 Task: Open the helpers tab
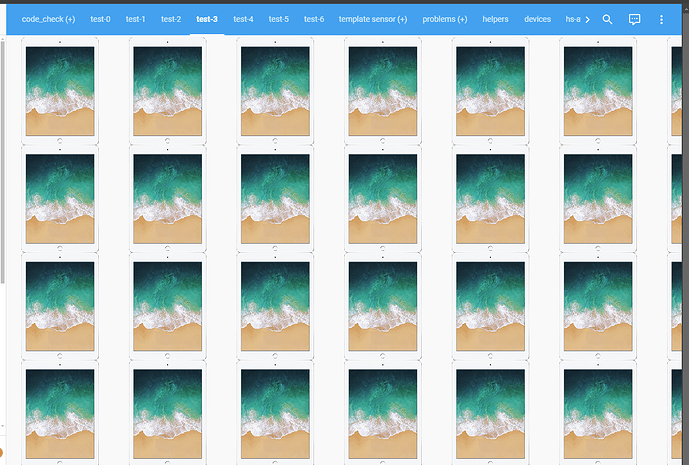[495, 19]
